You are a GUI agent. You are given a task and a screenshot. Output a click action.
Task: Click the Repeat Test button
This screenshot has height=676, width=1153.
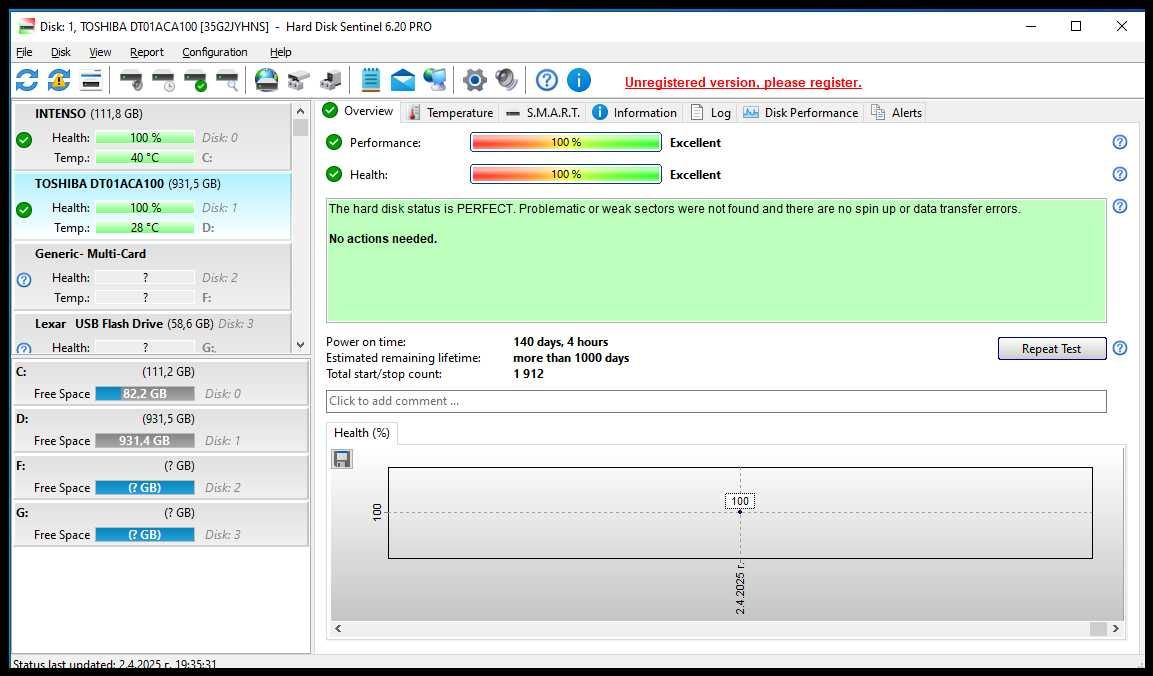pos(1052,349)
